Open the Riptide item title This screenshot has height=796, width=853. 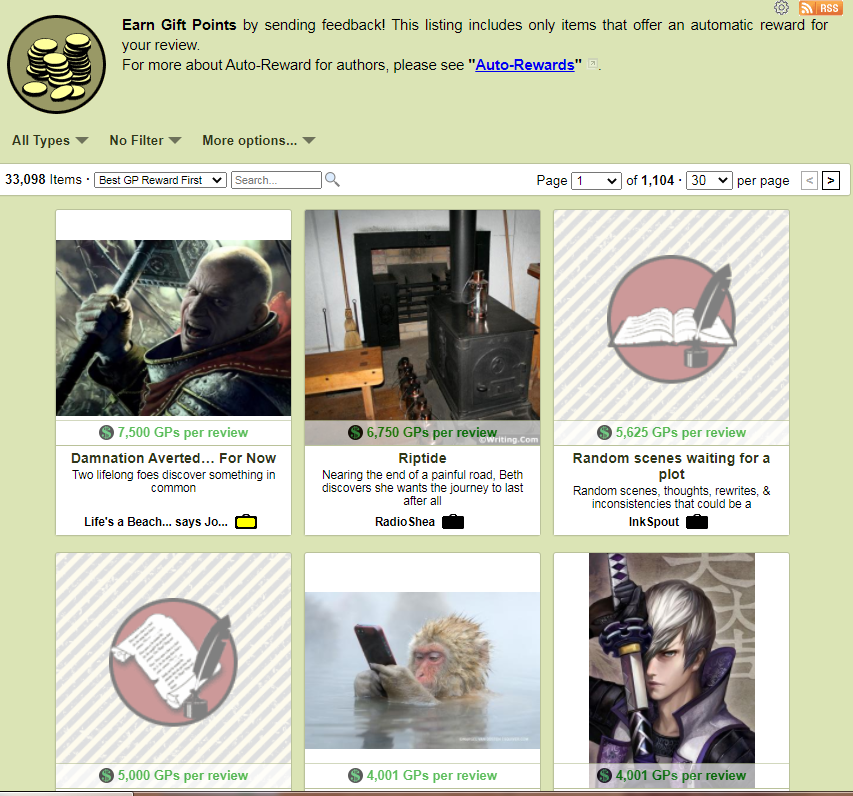click(x=422, y=458)
